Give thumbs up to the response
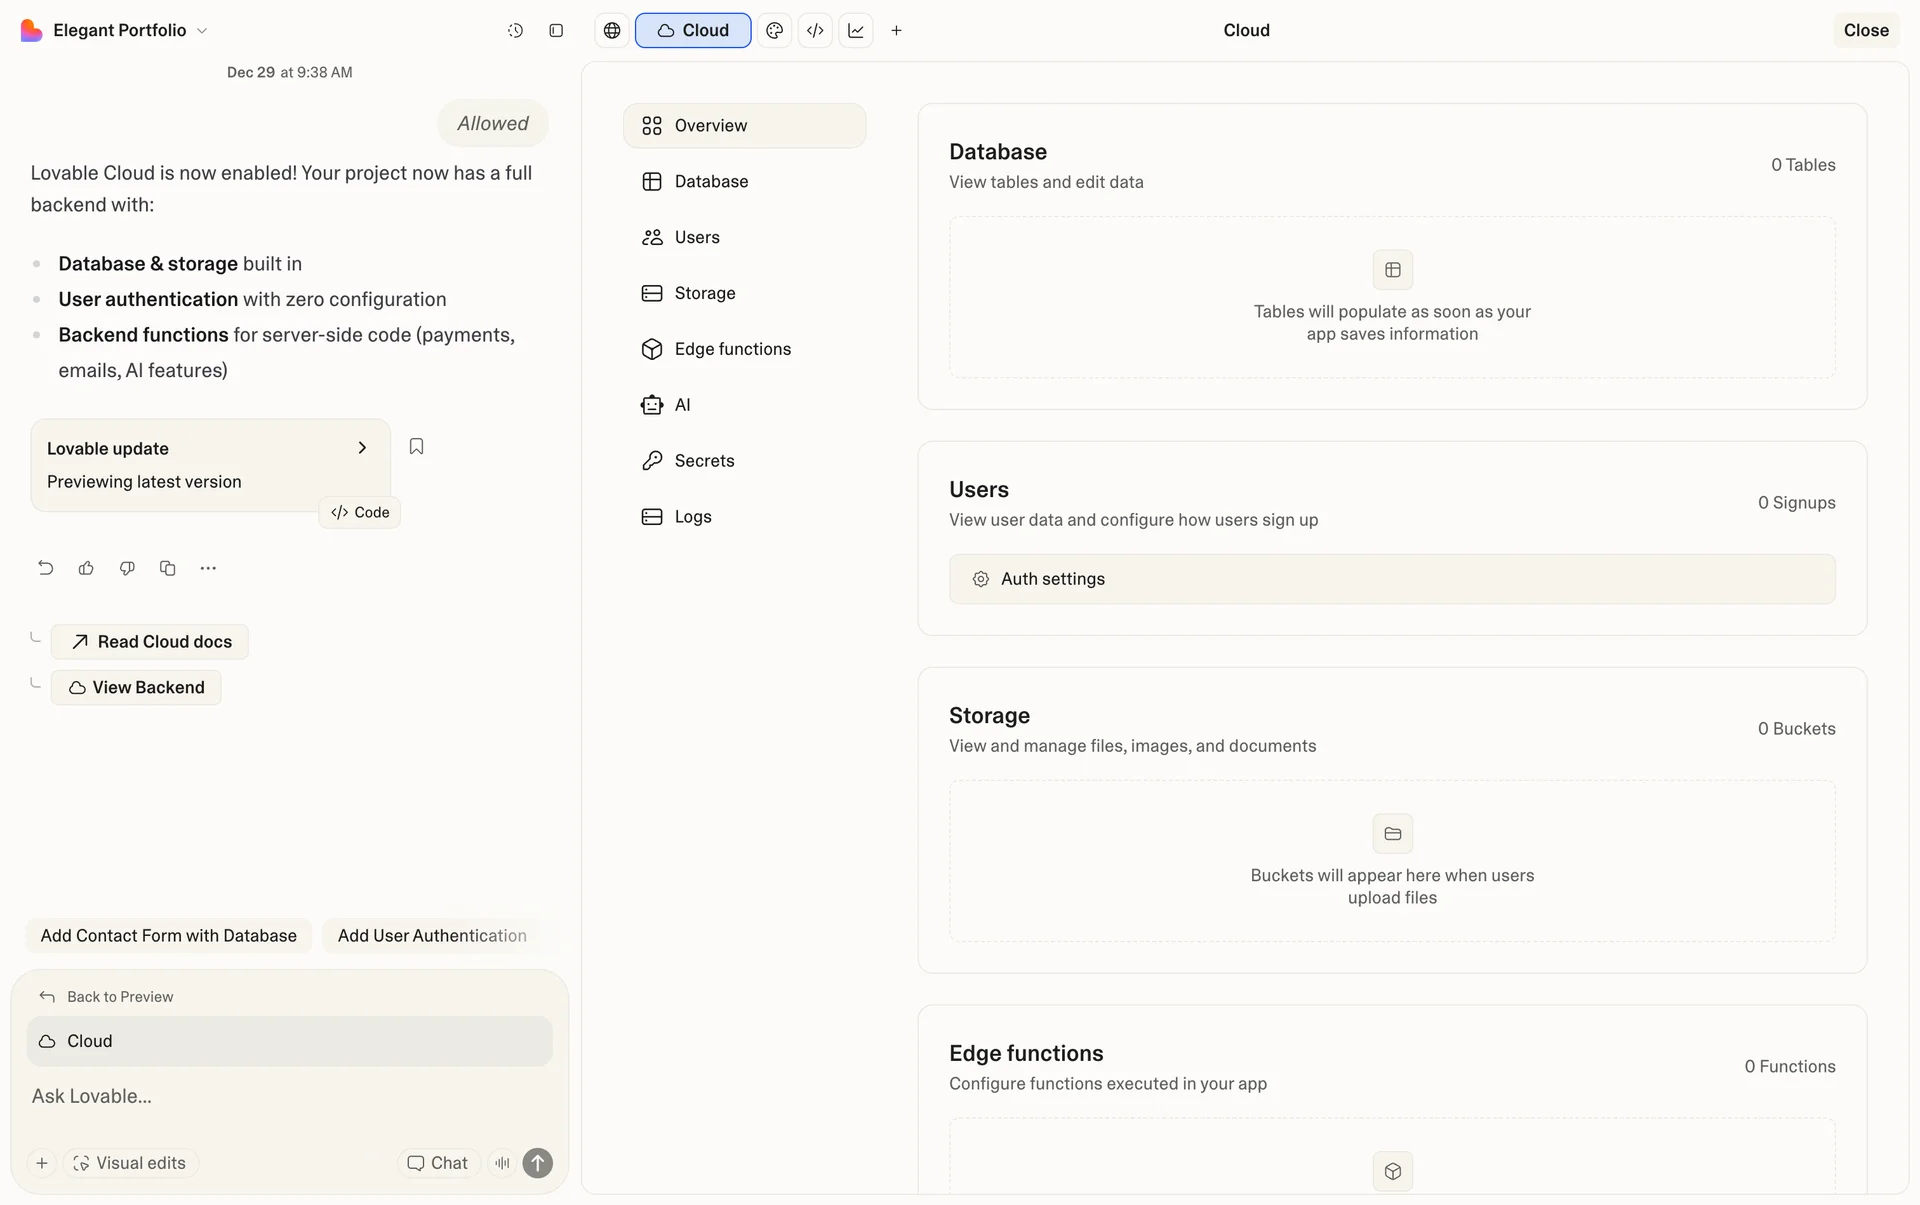 86,568
